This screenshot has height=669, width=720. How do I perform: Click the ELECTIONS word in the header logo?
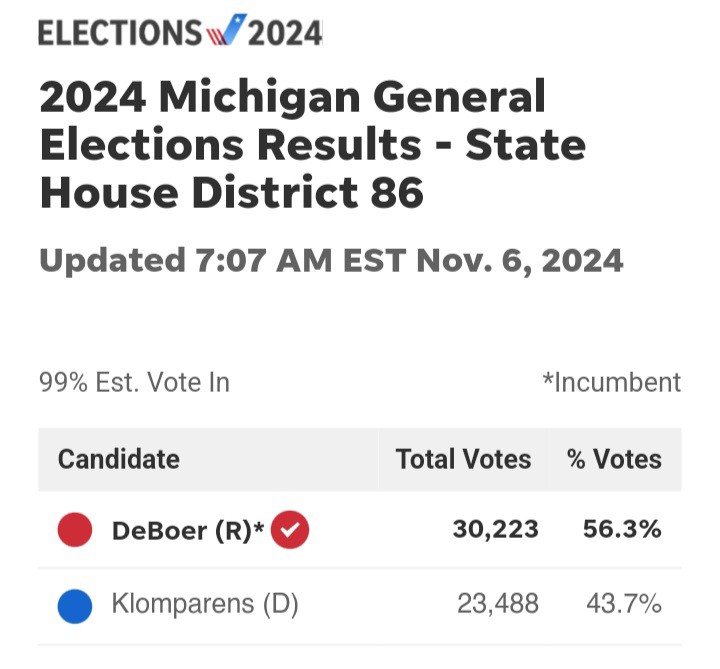point(120,33)
